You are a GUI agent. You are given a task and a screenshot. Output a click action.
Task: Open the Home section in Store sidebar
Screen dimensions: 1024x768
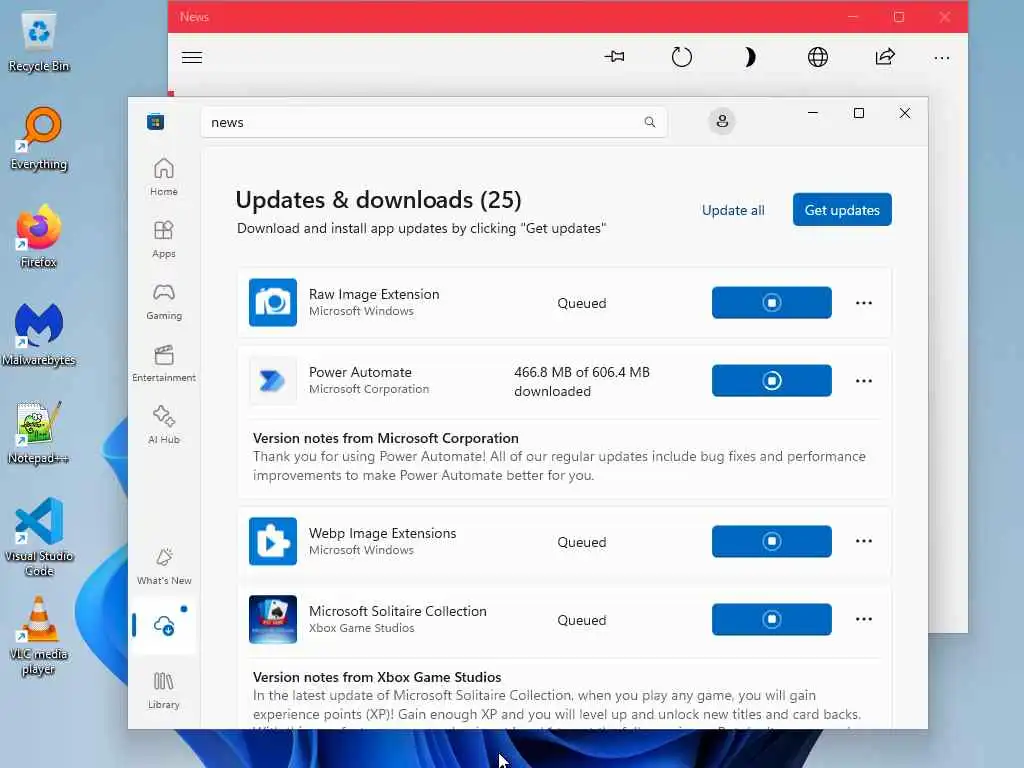[x=163, y=177]
